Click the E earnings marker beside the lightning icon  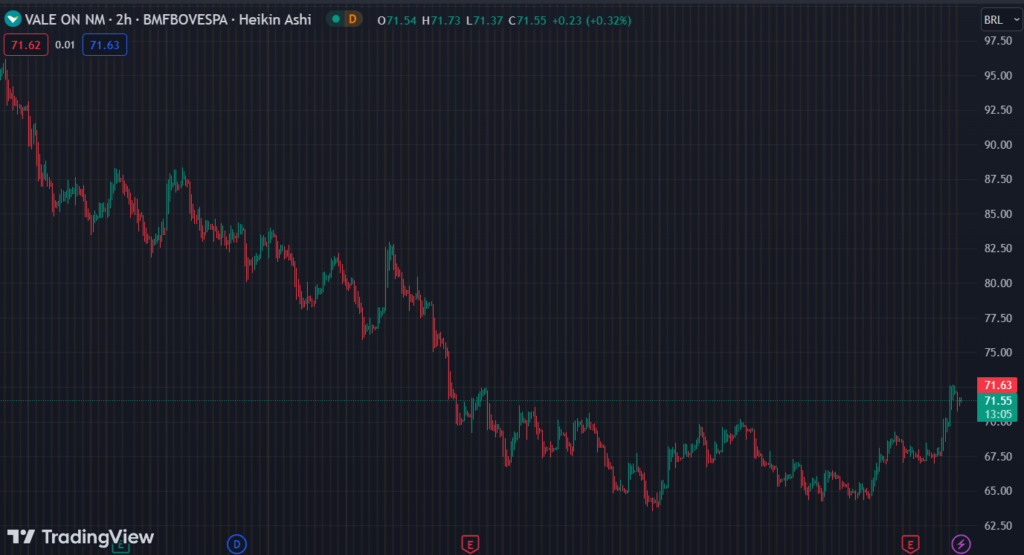(910, 543)
